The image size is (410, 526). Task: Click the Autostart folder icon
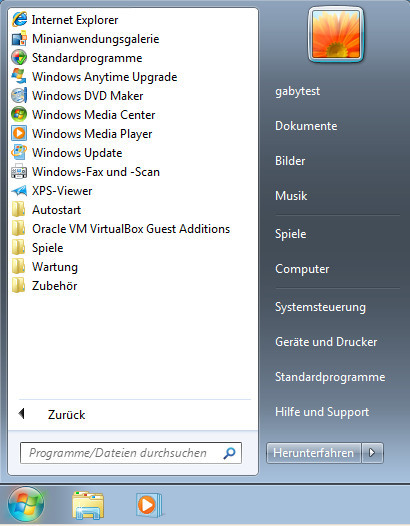(18, 210)
